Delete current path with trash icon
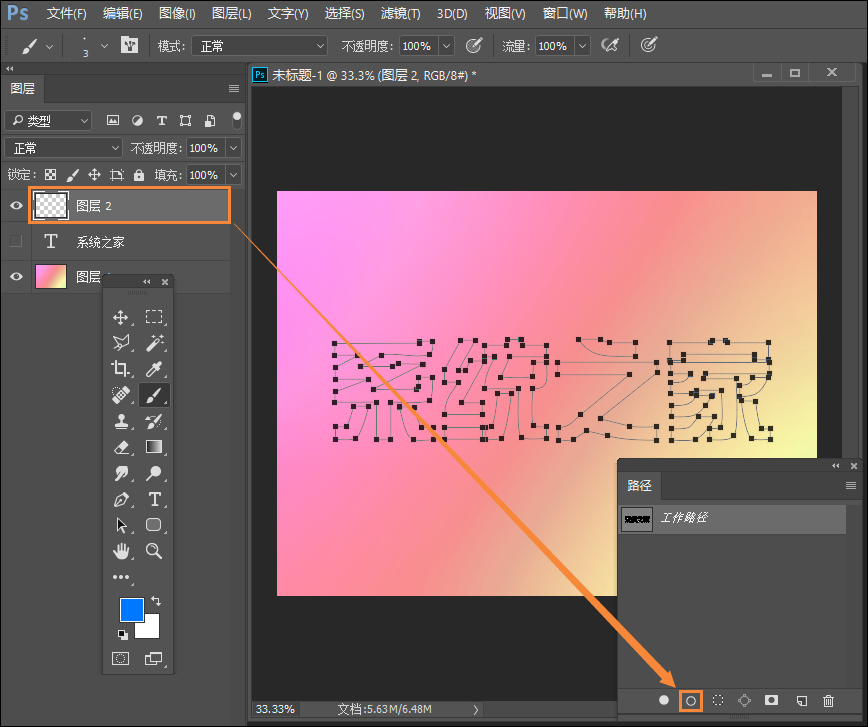 coord(828,701)
